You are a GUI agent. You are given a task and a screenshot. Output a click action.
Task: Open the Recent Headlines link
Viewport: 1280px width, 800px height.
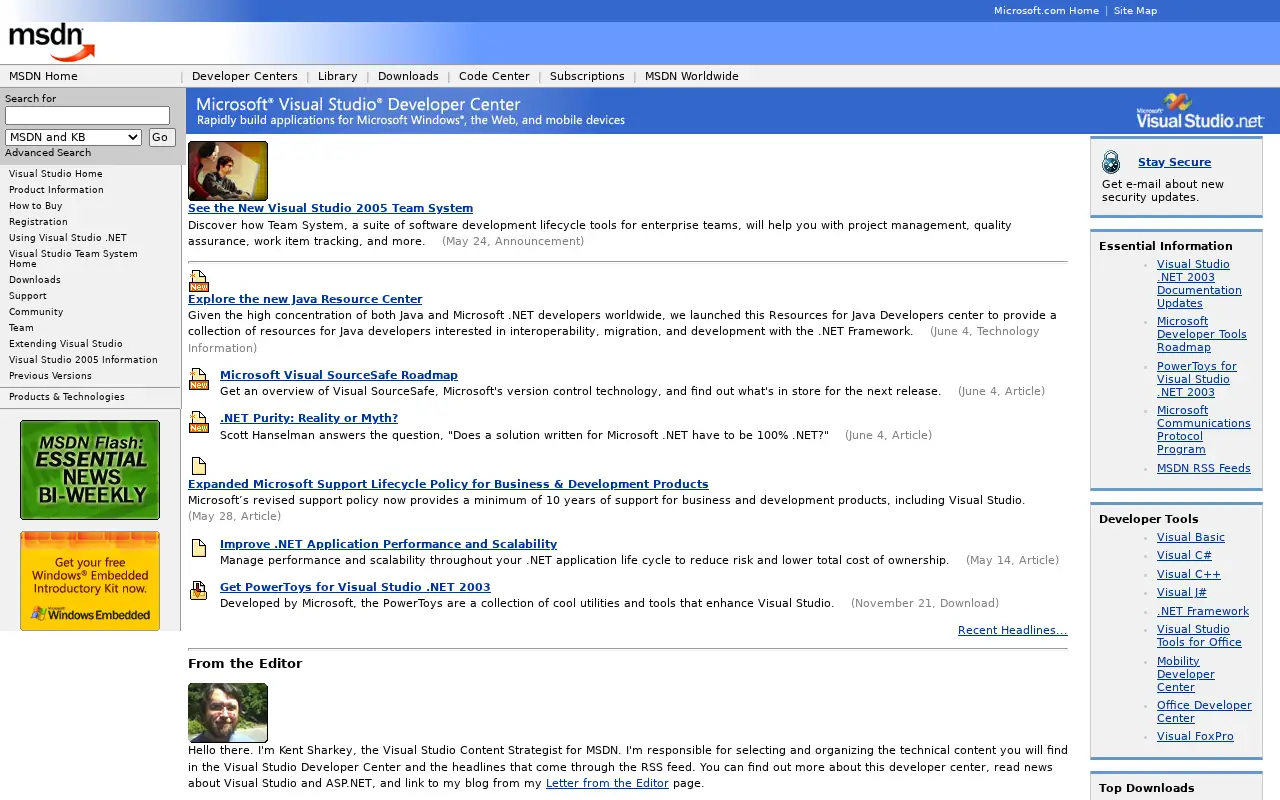(1013, 630)
